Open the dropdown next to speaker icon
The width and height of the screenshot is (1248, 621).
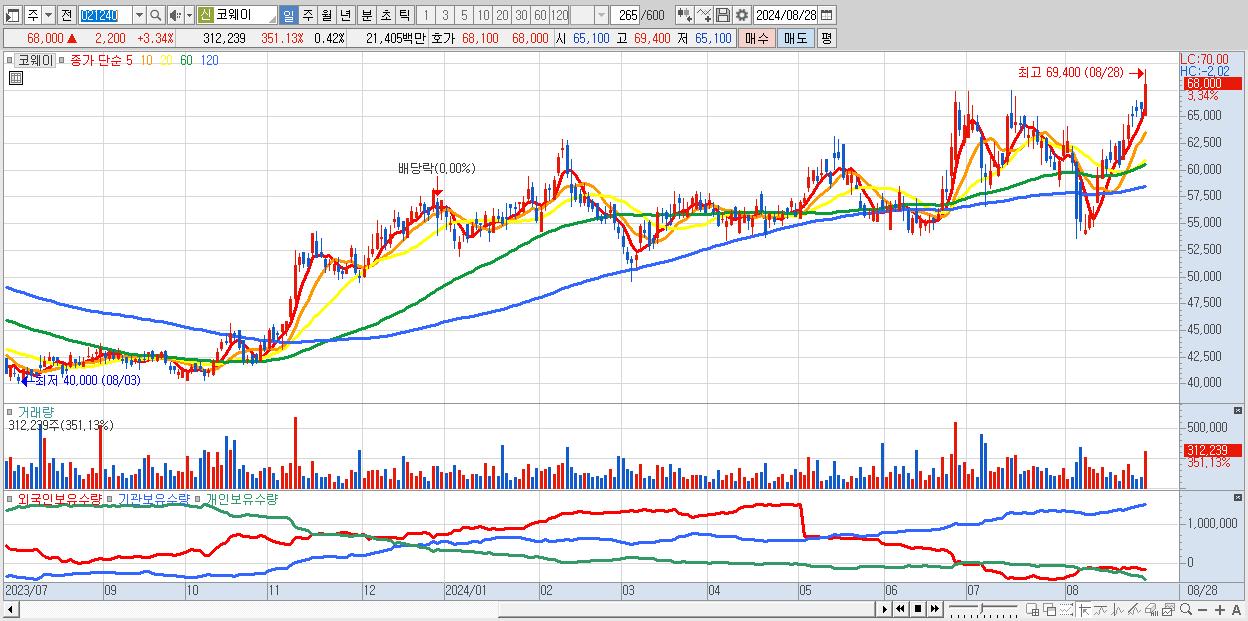[x=190, y=15]
